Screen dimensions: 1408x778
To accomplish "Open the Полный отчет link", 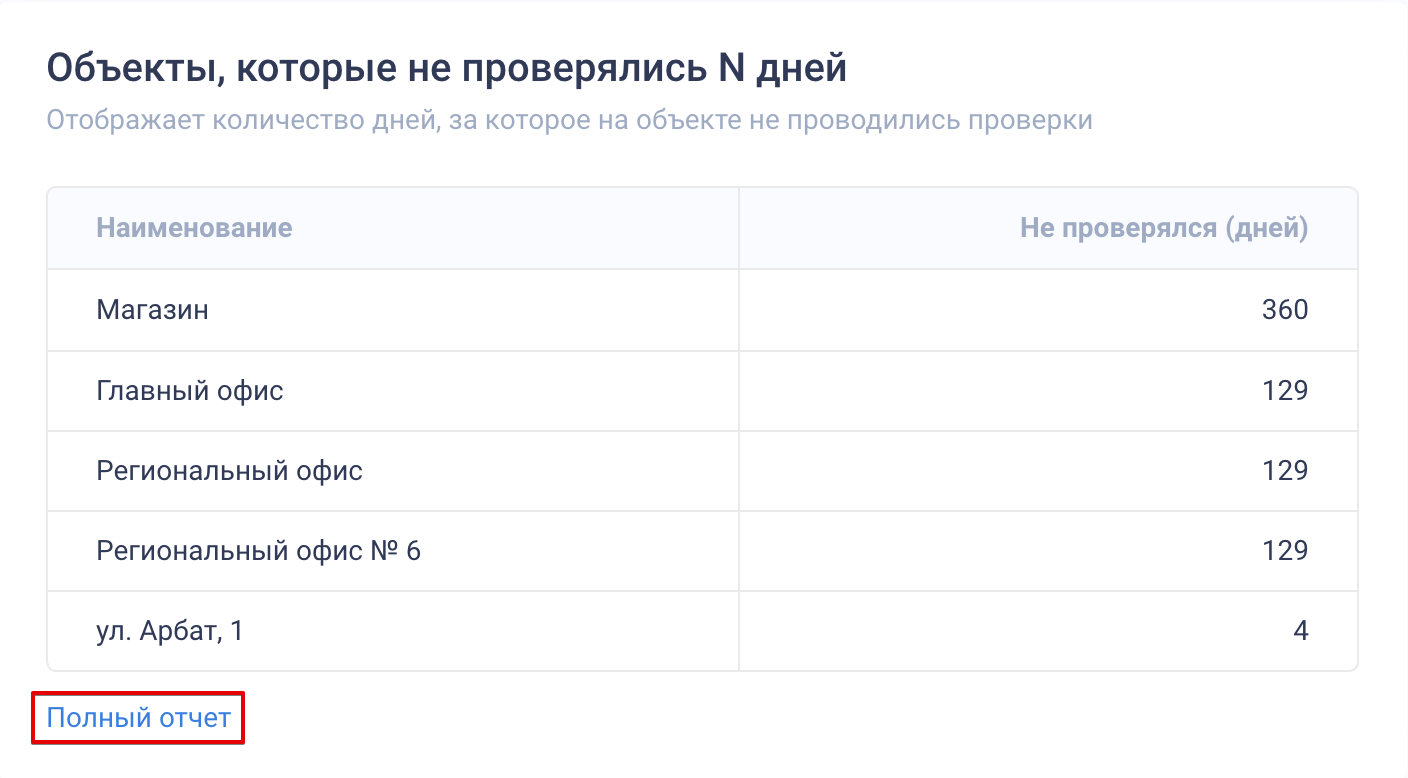I will click(x=138, y=718).
